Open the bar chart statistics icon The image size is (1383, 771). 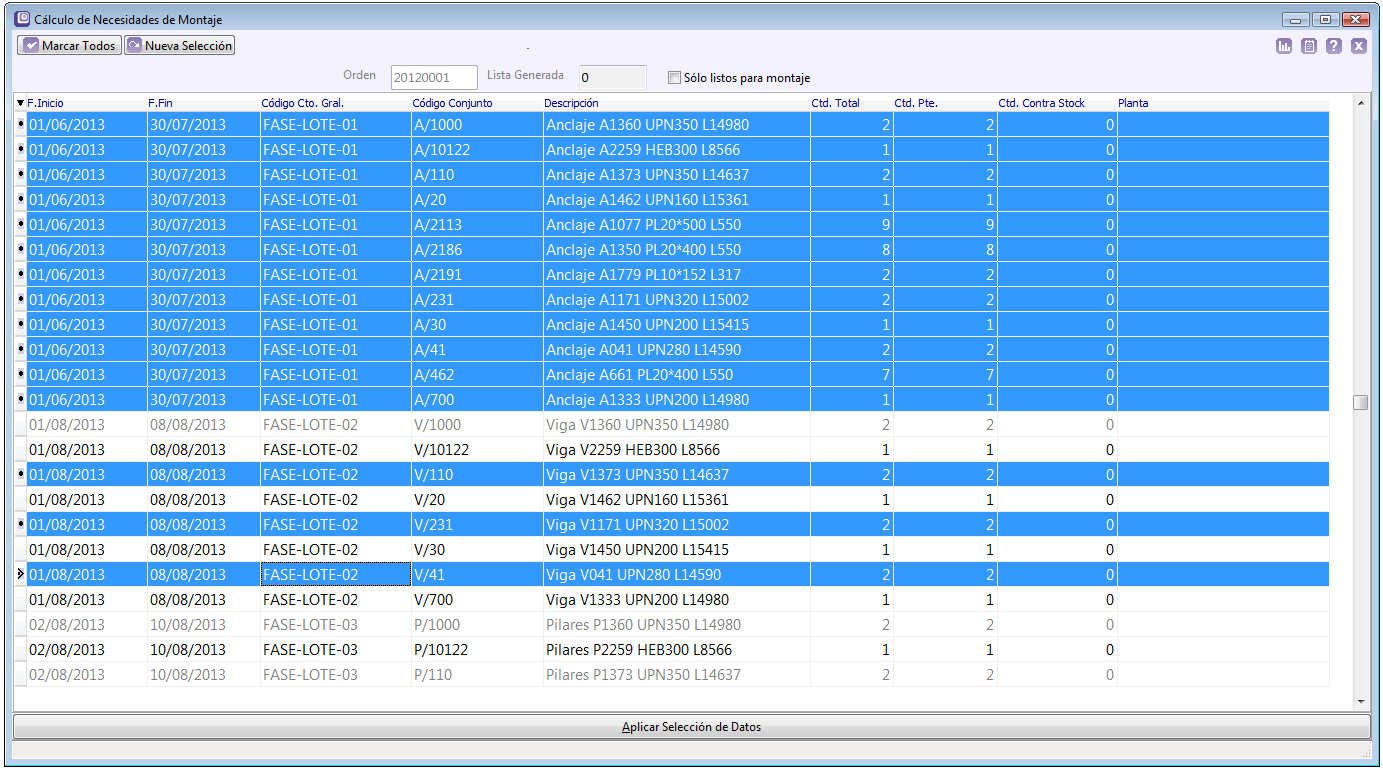tap(1284, 46)
